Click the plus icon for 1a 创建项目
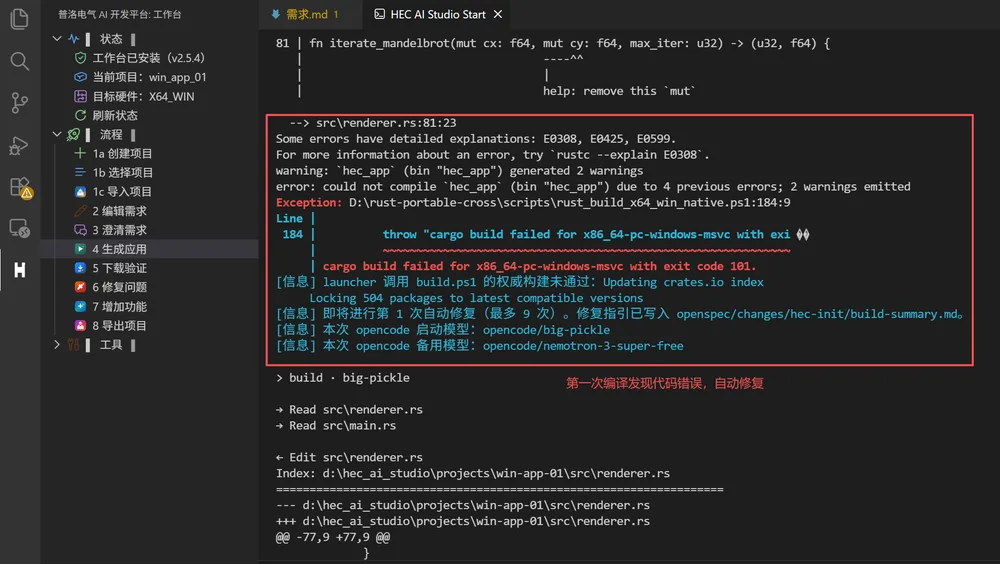Image resolution: width=1000 pixels, height=564 pixels. pyautogui.click(x=80, y=153)
